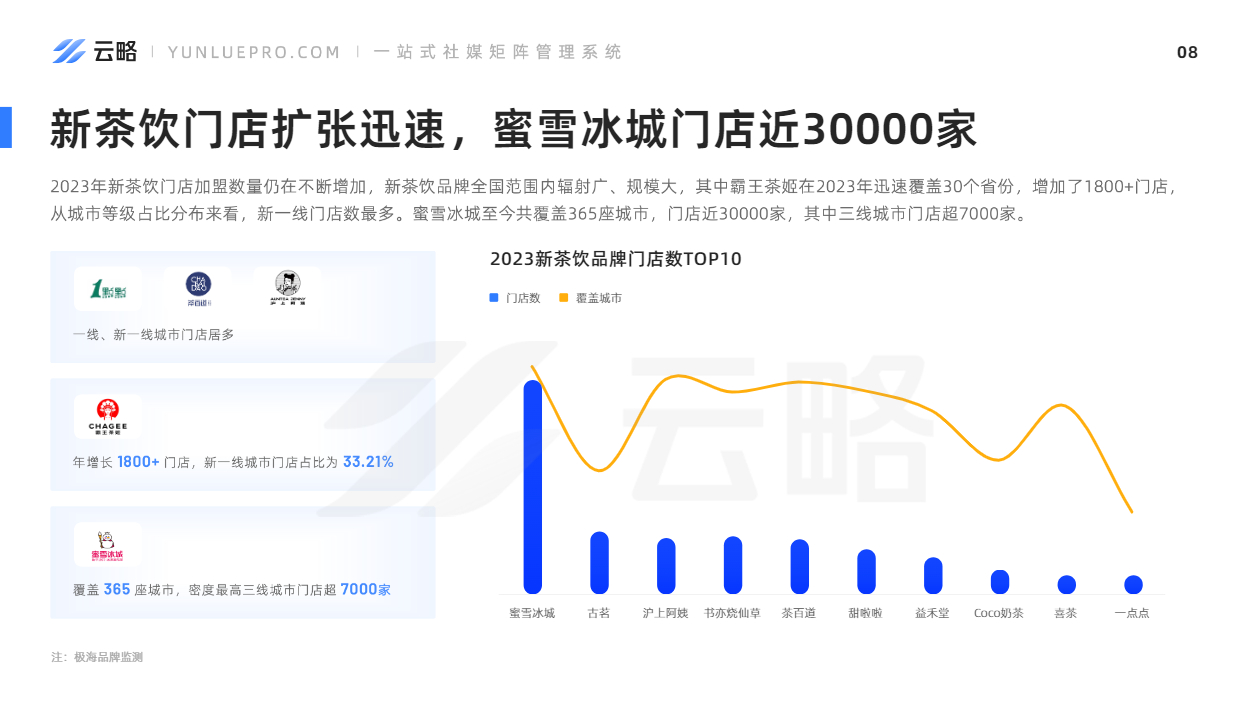This screenshot has width=1250, height=703.
Task: Select the 门店数 legend label
Action: pyautogui.click(x=522, y=298)
